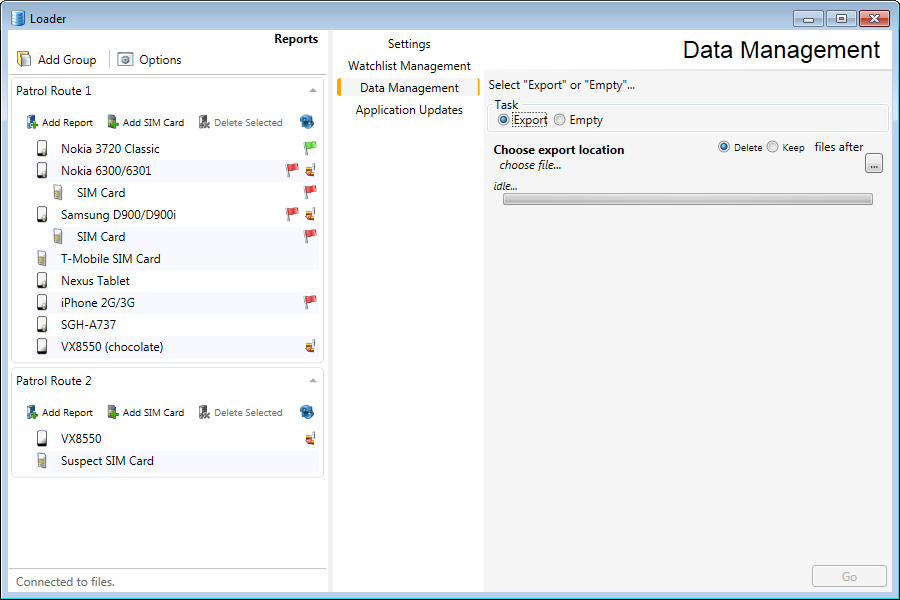Viewport: 900px width, 600px height.
Task: Collapse the Patrol Route 1 group
Action: tap(313, 91)
